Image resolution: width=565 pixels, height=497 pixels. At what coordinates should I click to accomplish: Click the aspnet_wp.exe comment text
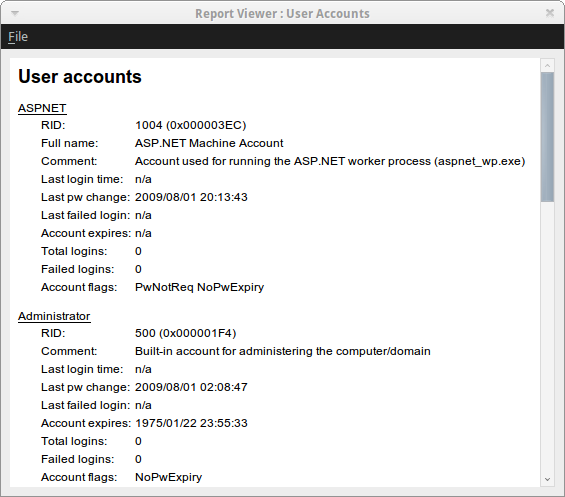coord(330,161)
